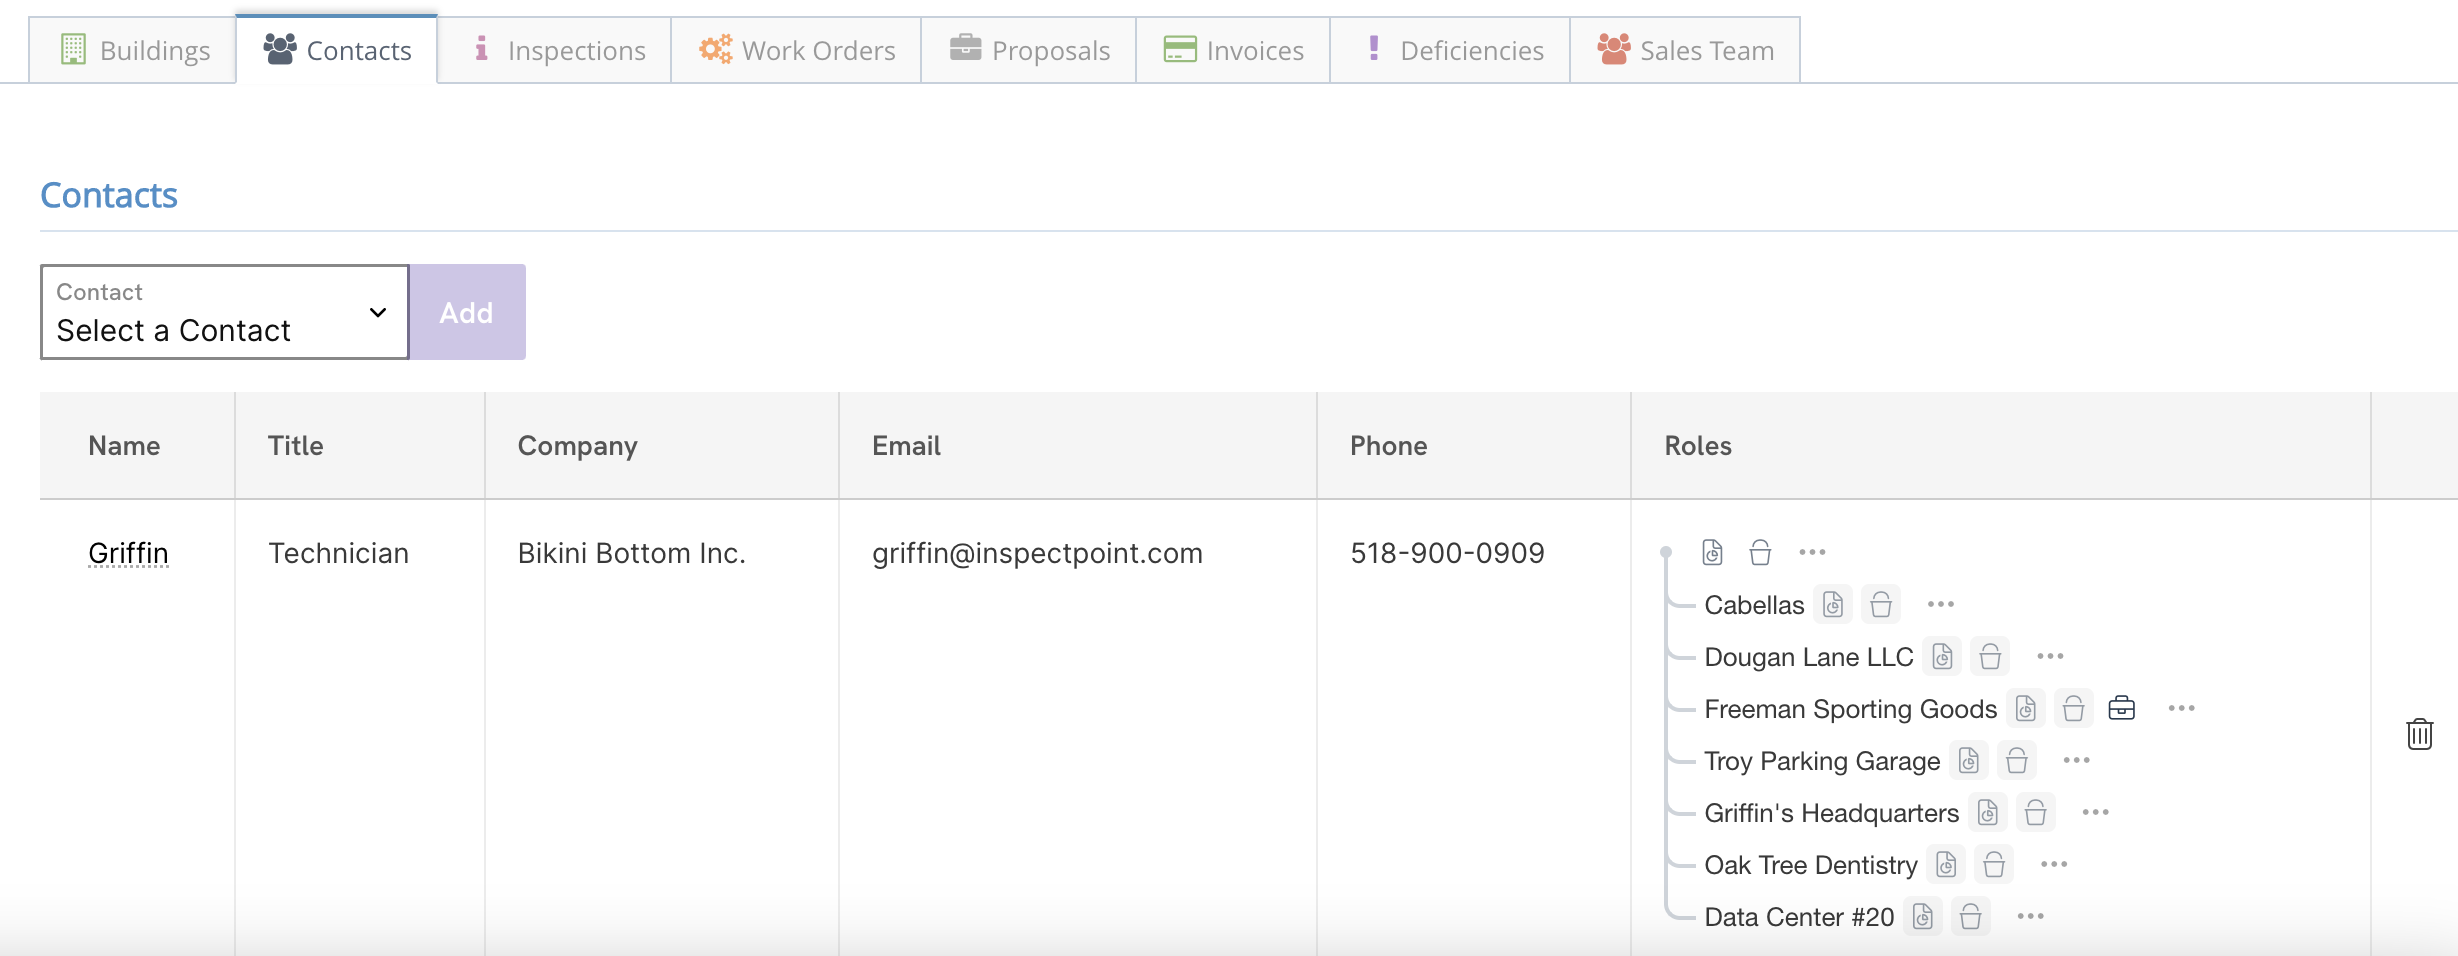Click the Cabellas building name
The width and height of the screenshot is (2458, 956).
coord(1754,605)
